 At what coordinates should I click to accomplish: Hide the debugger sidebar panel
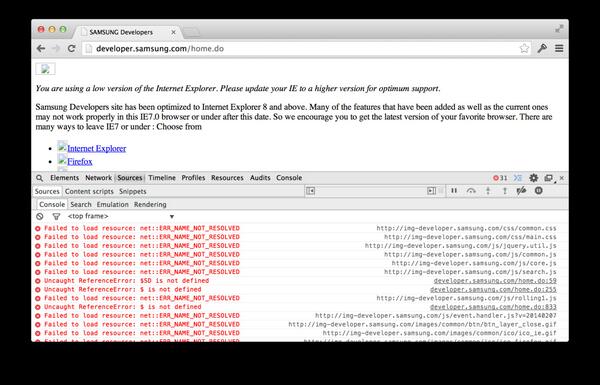[431, 191]
